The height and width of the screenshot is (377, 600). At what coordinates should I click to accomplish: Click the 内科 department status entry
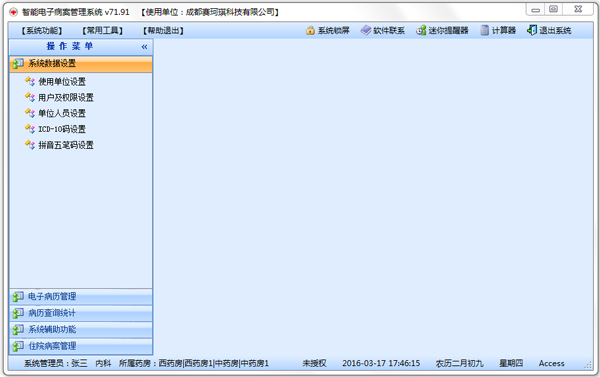103,363
